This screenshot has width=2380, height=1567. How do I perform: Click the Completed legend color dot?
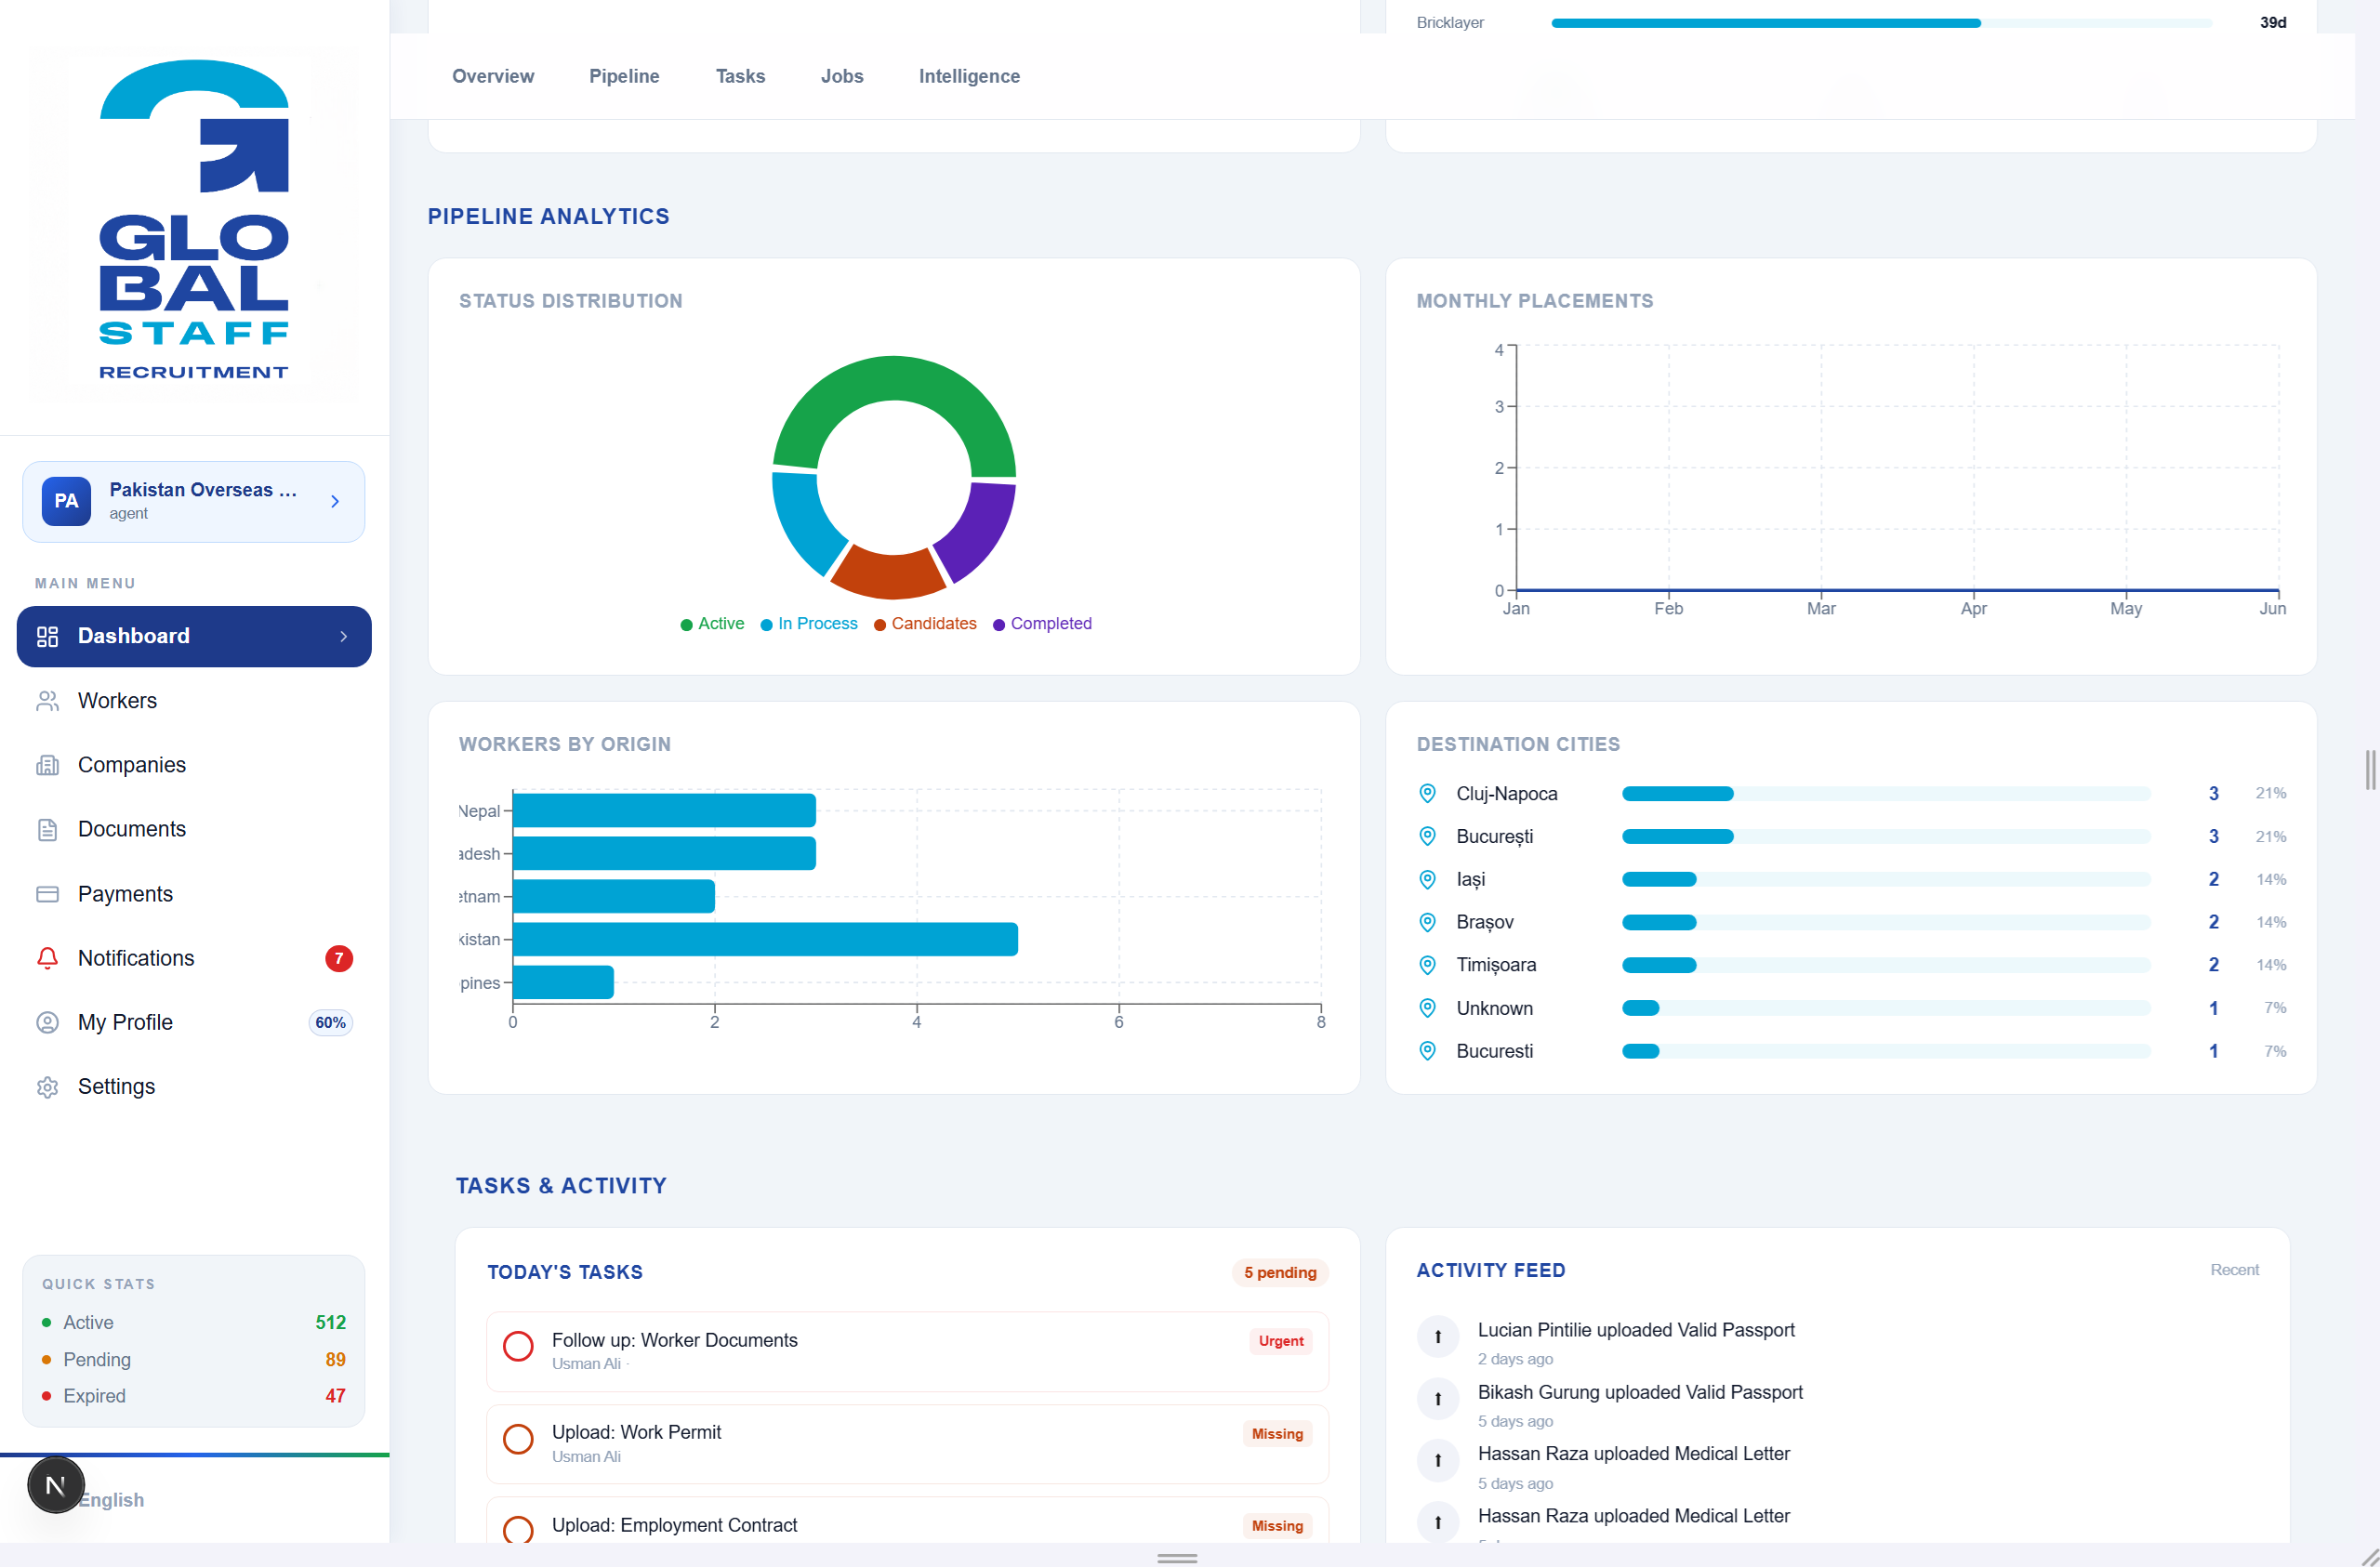coord(999,625)
